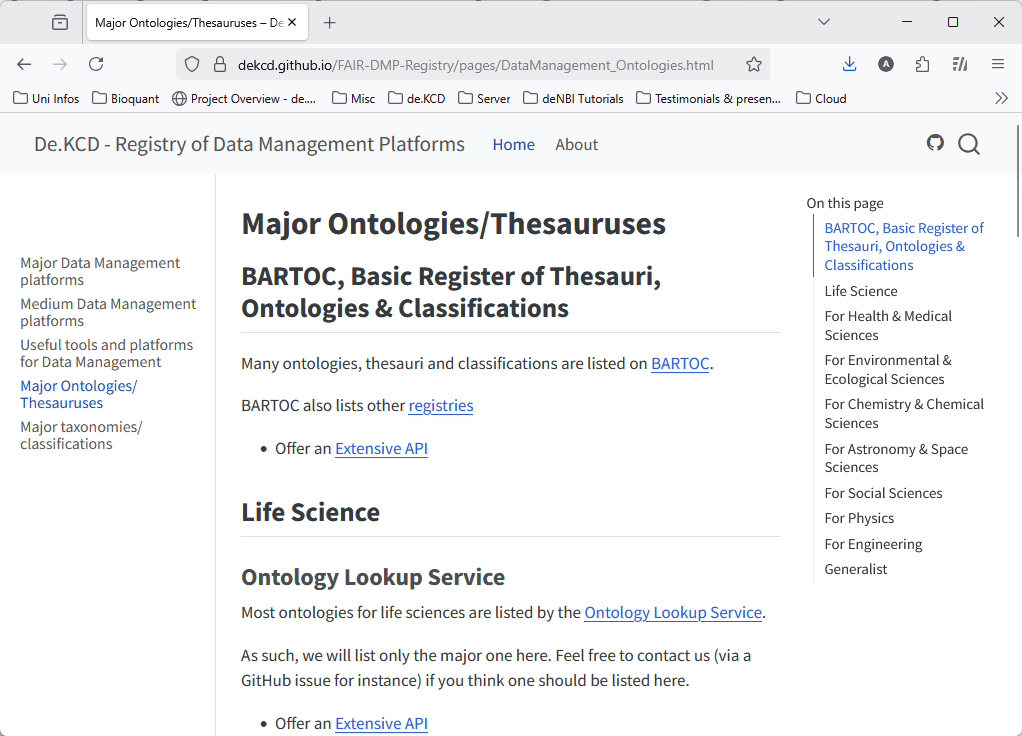Open the Ontology Lookup Service link
The width and height of the screenshot is (1022, 736).
672,612
